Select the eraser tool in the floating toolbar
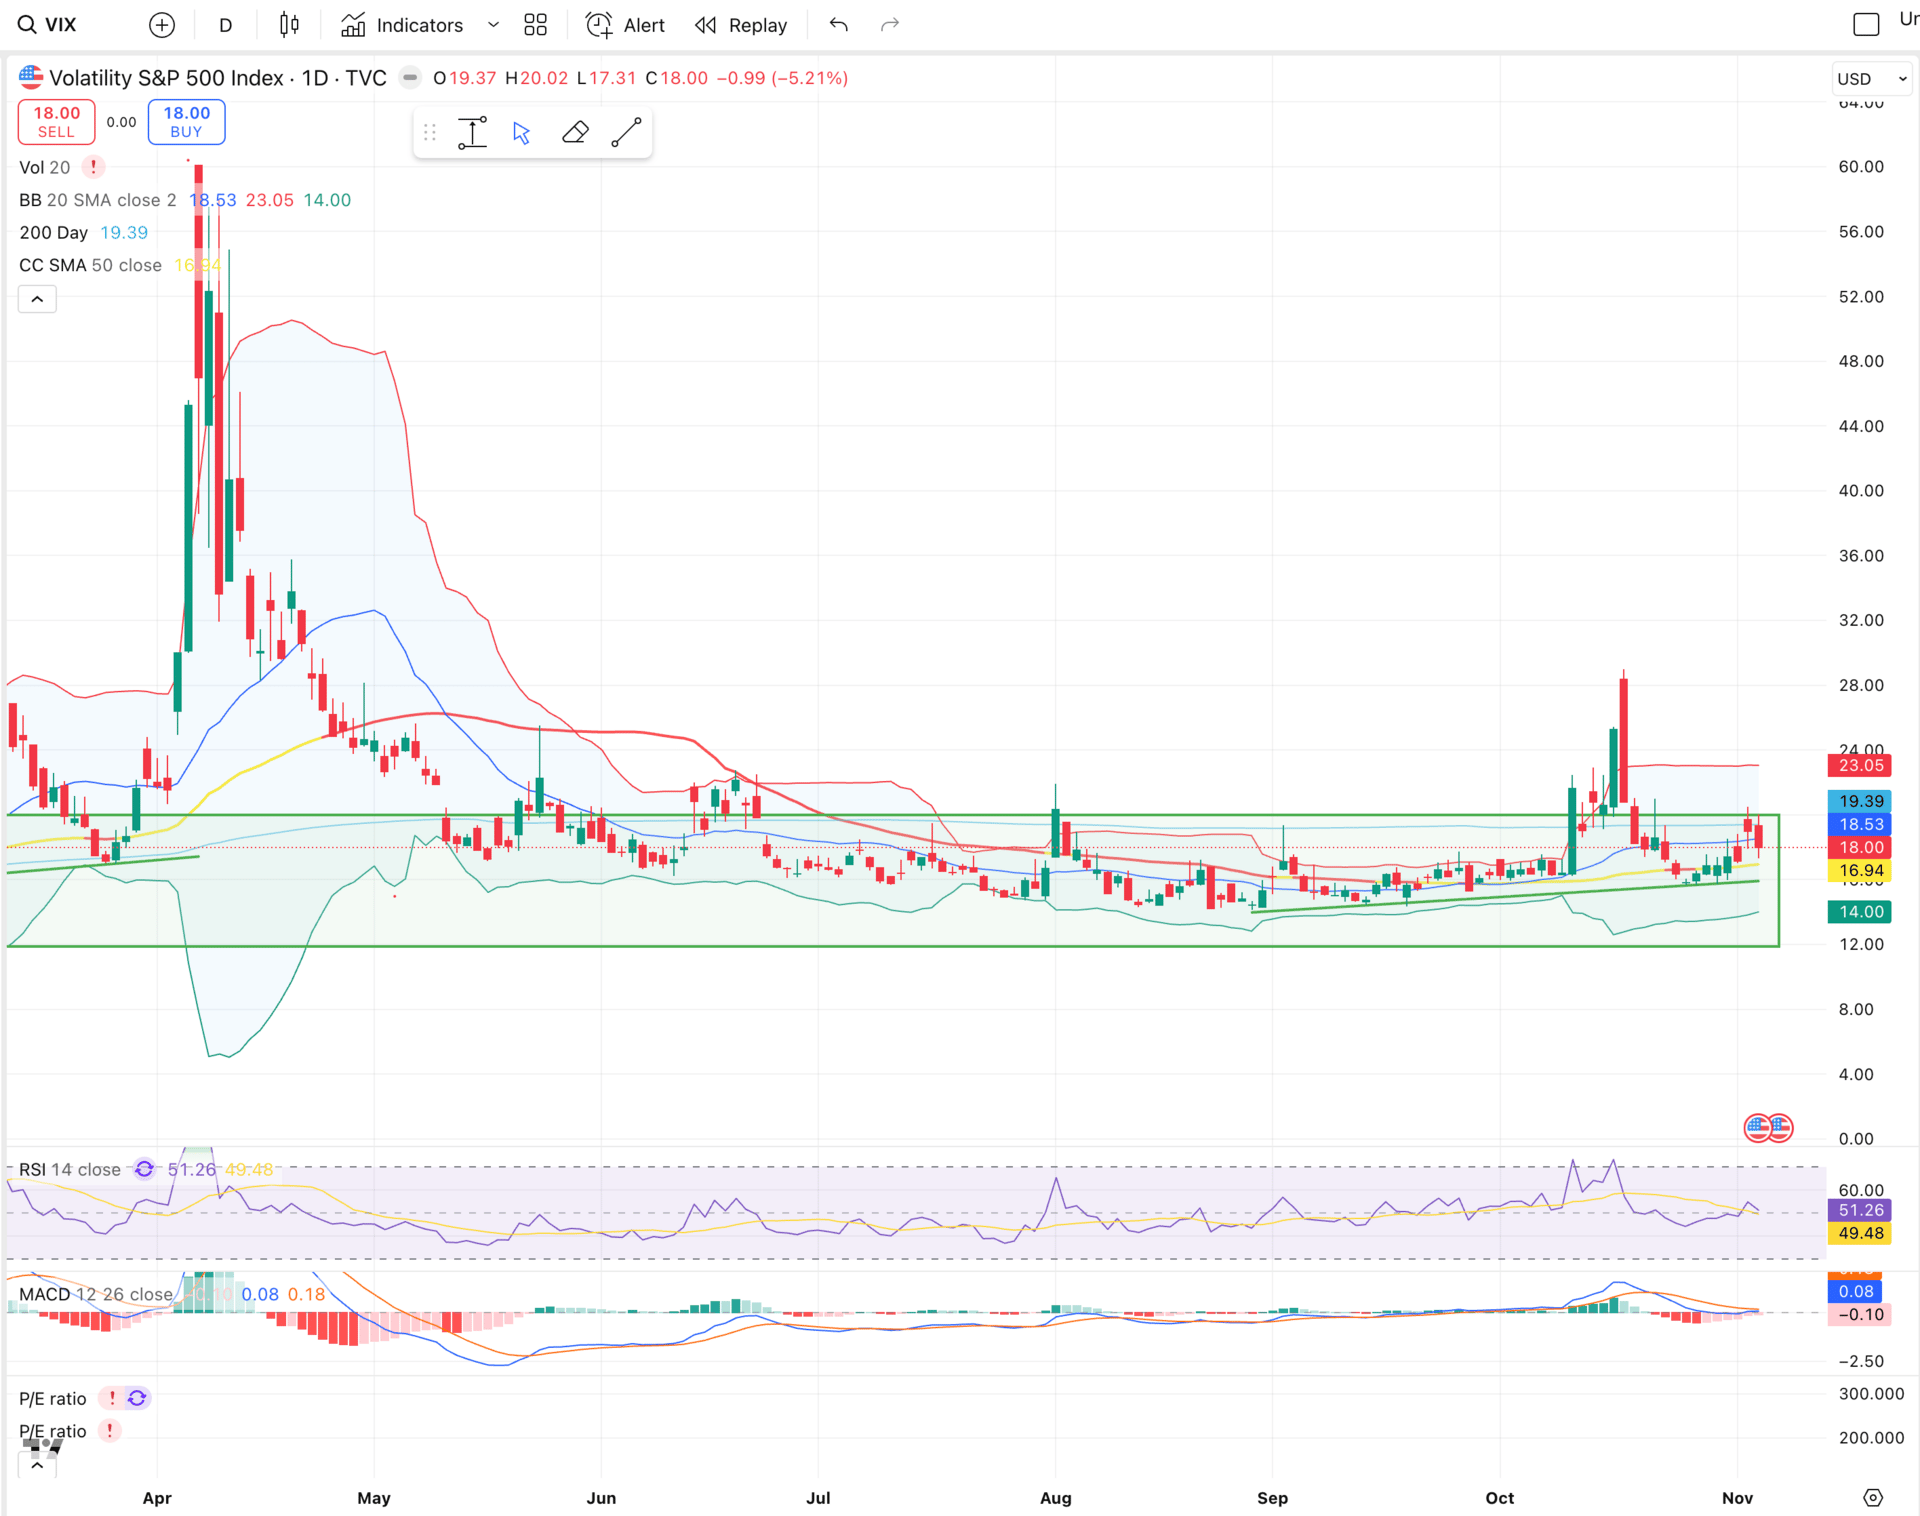 575,133
